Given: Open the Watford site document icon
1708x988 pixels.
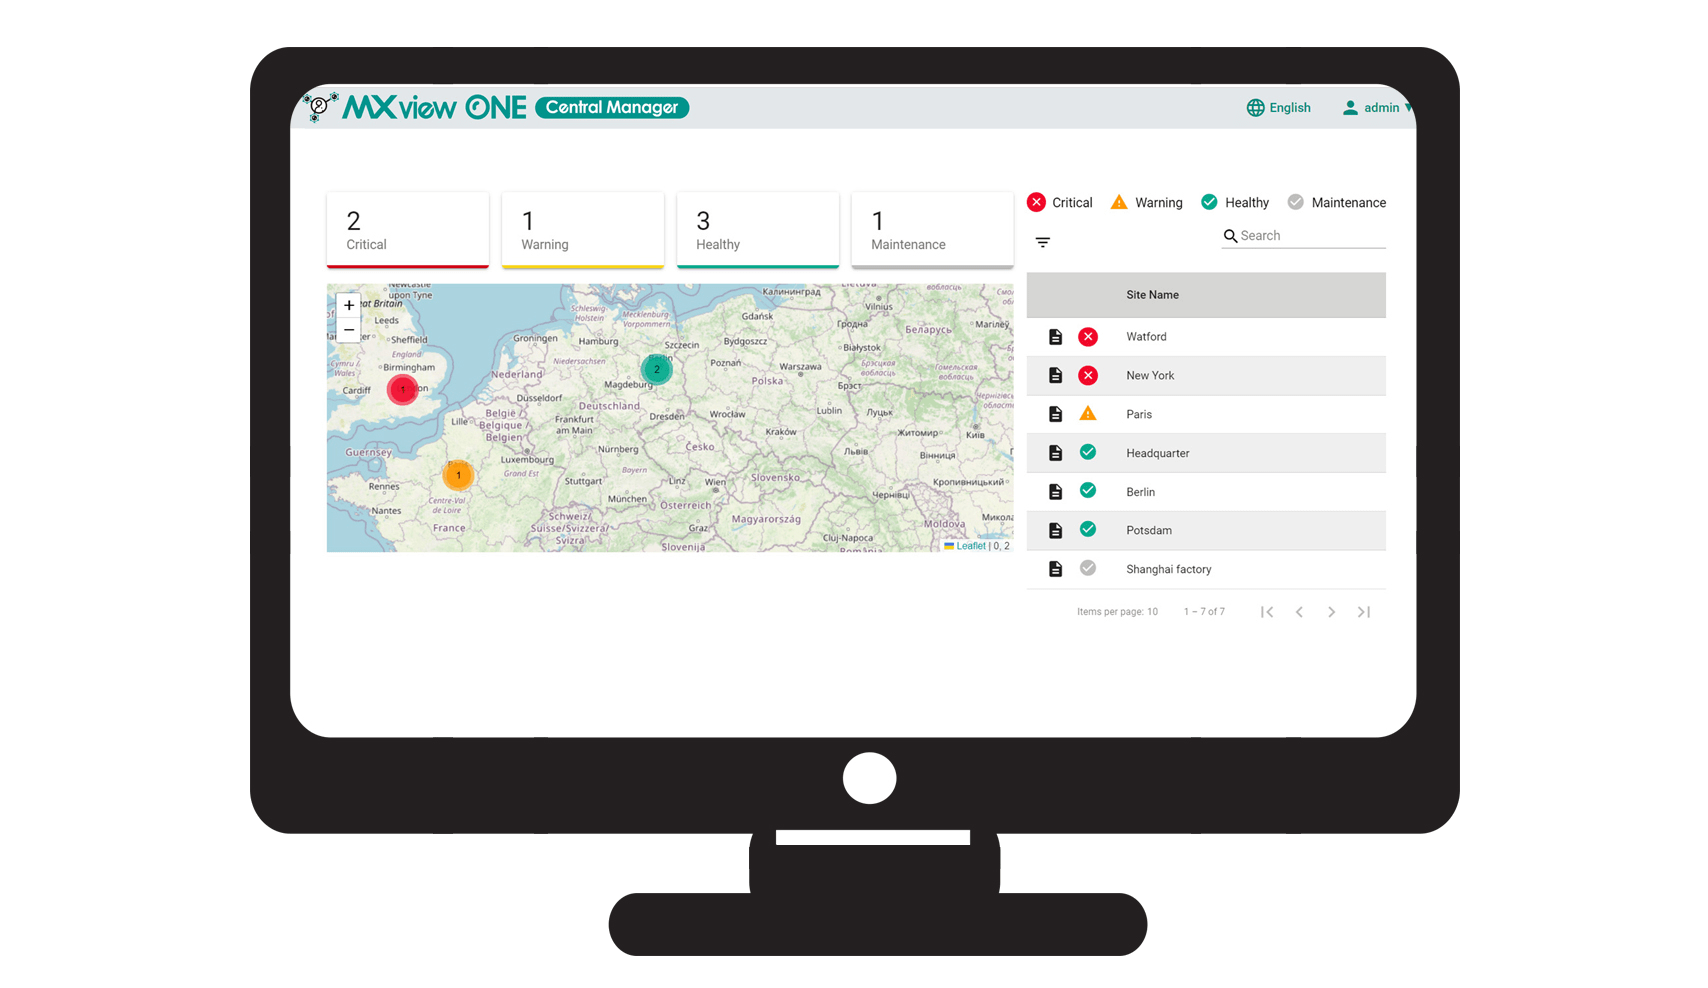Looking at the screenshot, I should tap(1055, 337).
